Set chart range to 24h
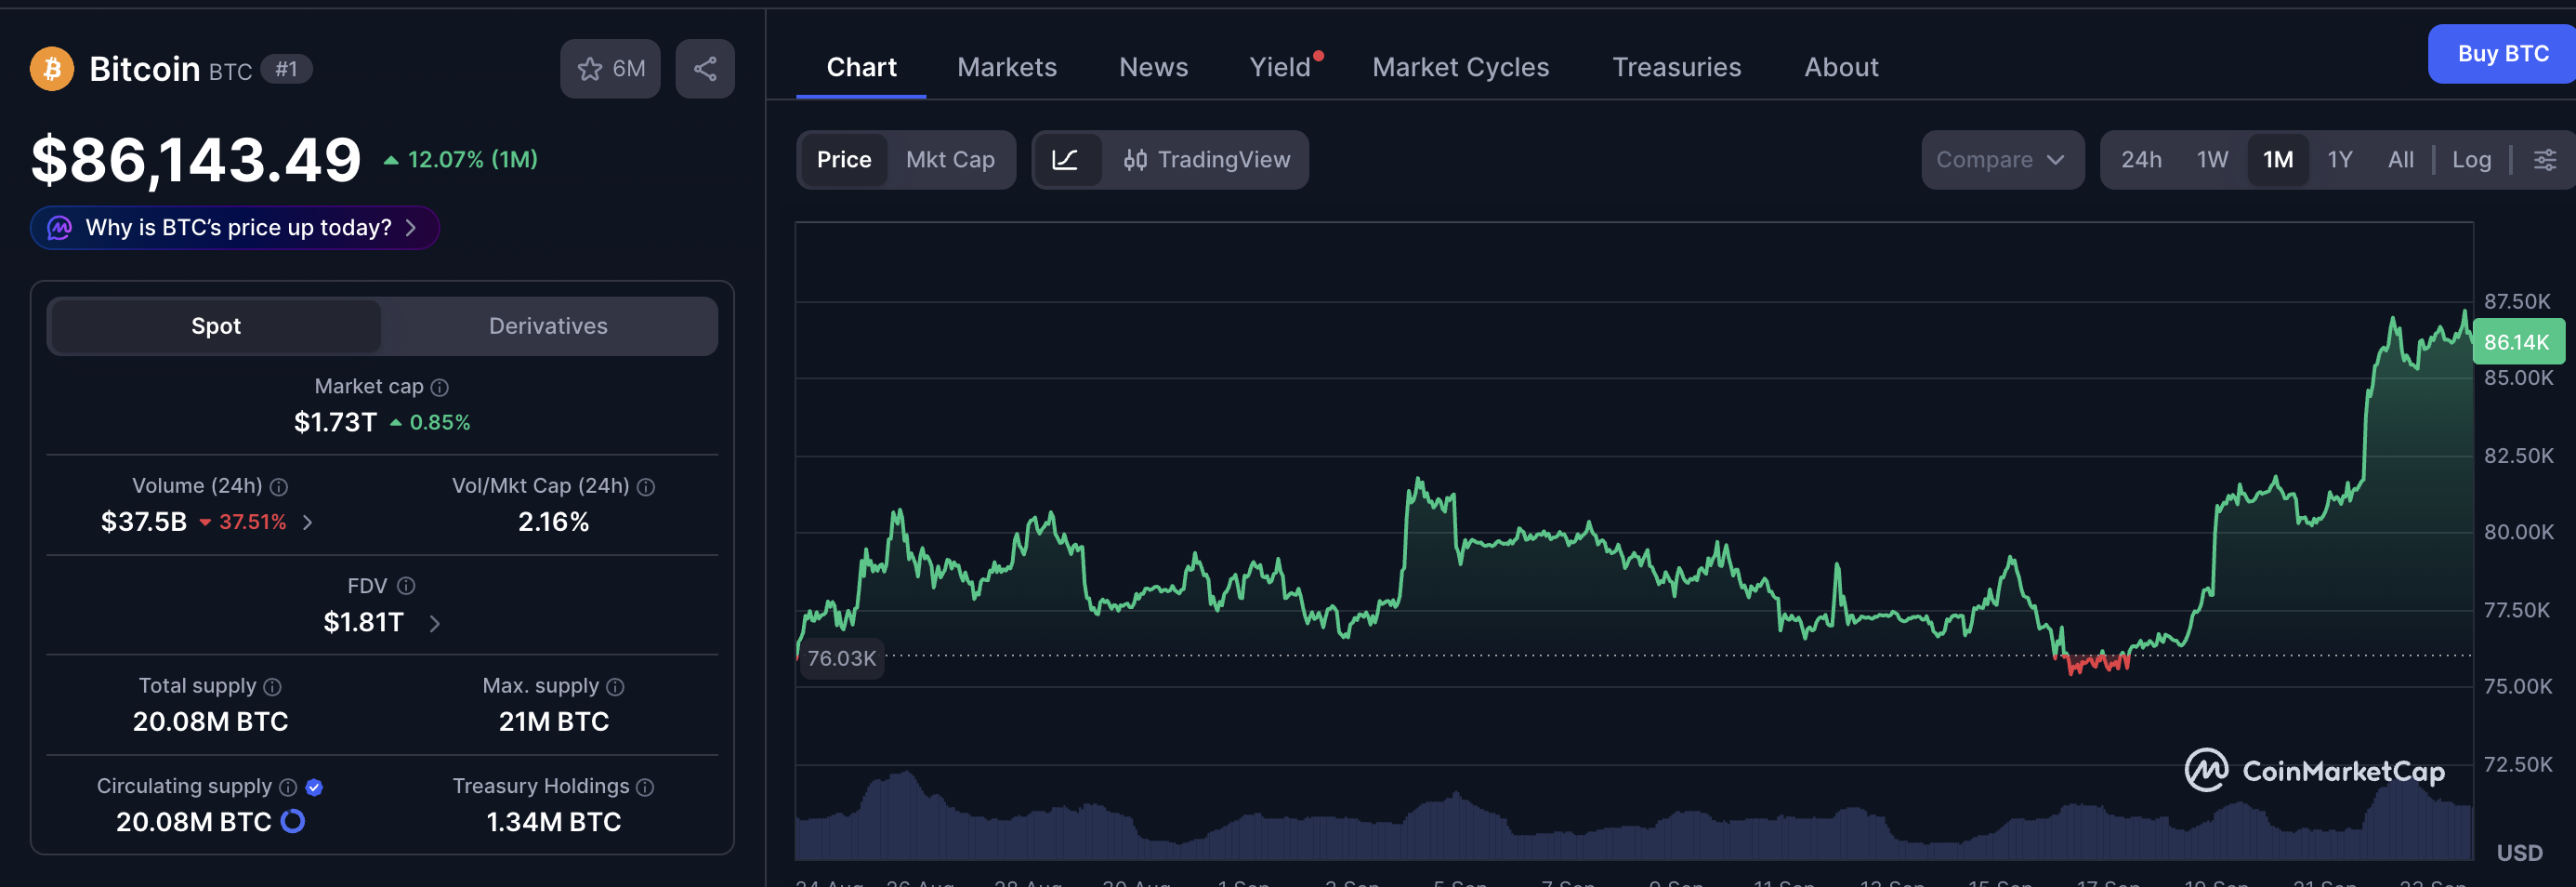This screenshot has height=887, width=2576. [2141, 160]
